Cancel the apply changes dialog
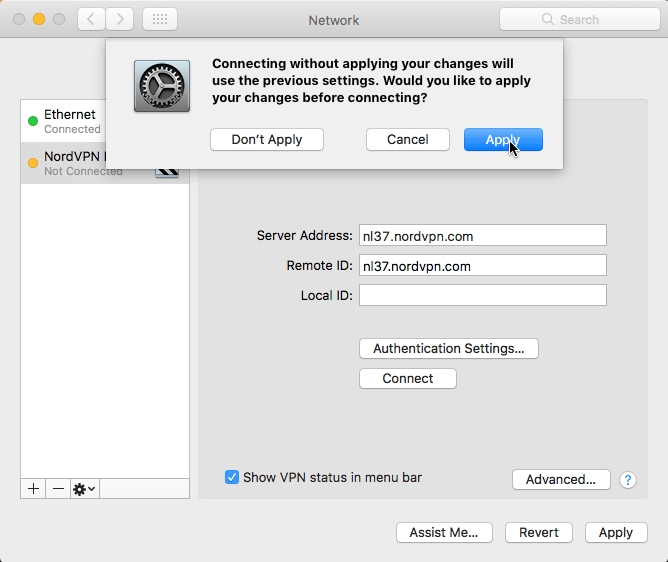The image size is (668, 562). pyautogui.click(x=407, y=140)
